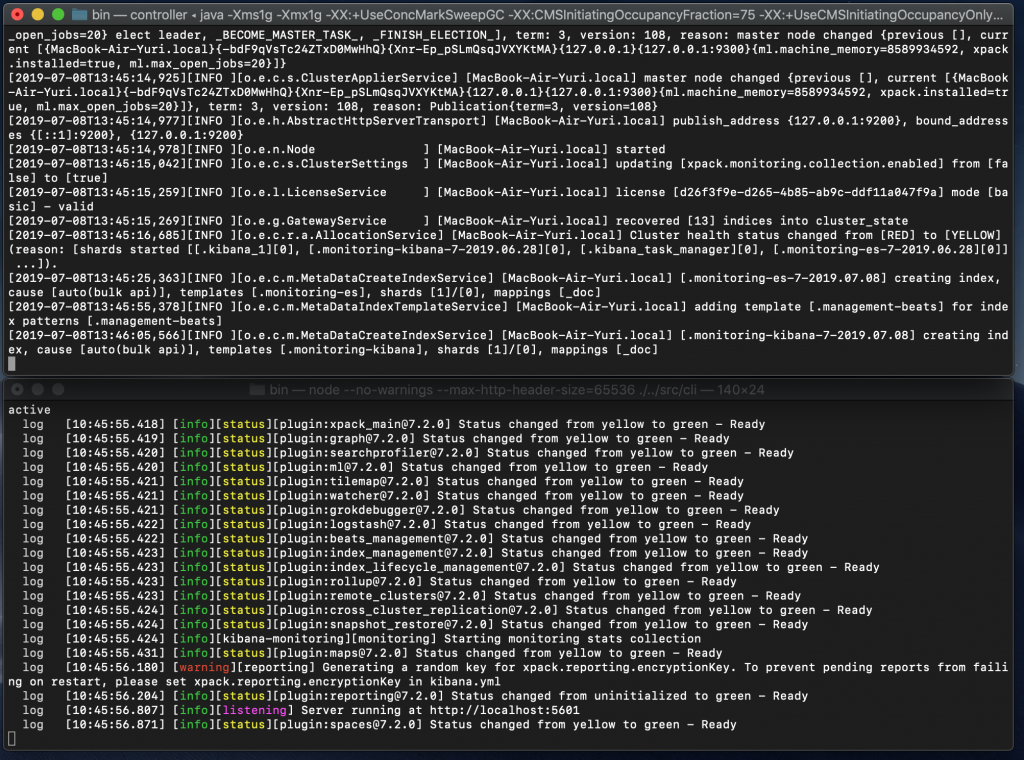Select 'plugin:maps@7.2.0' text
The height and width of the screenshot is (760, 1024).
(344, 654)
